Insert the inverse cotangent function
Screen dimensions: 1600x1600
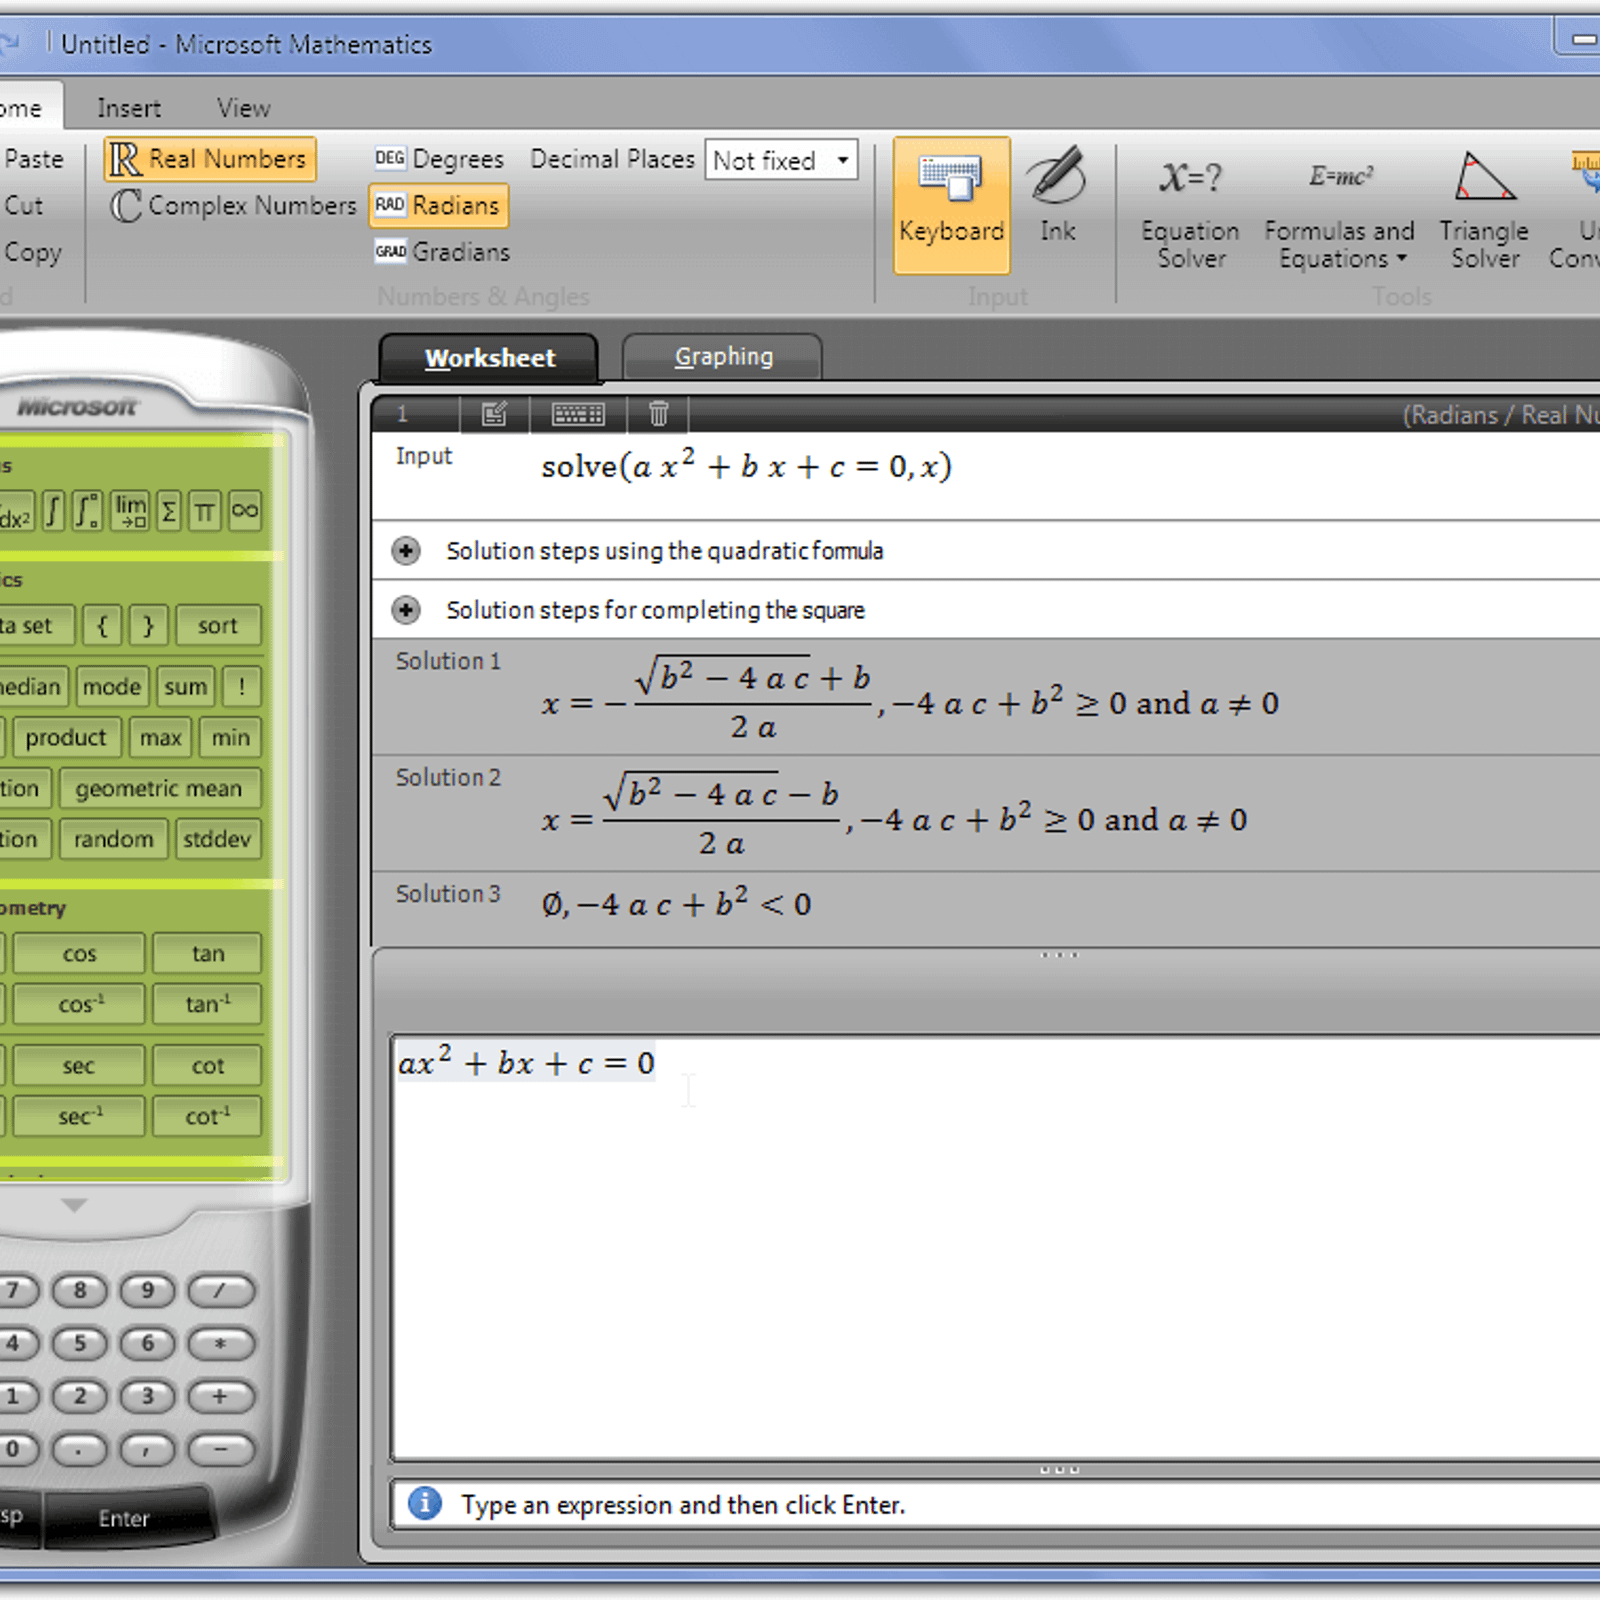208,1116
